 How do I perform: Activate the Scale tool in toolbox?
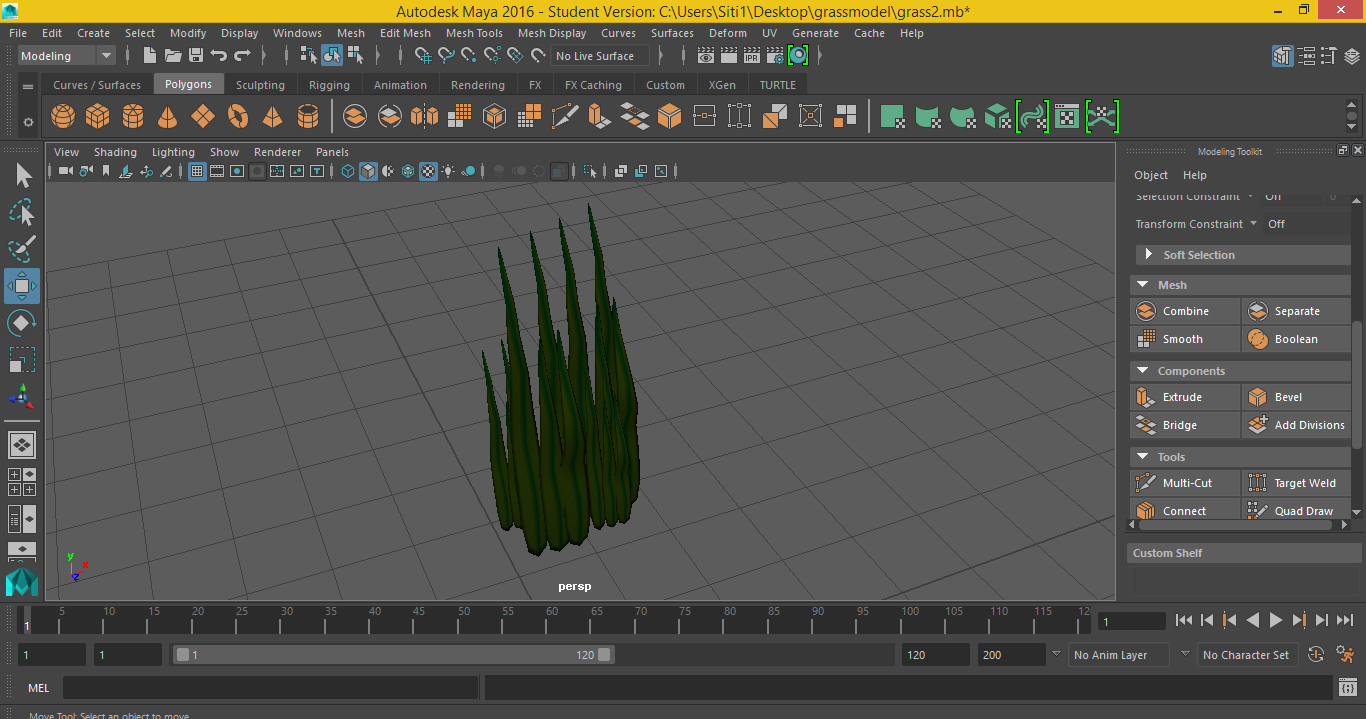pyautogui.click(x=22, y=359)
